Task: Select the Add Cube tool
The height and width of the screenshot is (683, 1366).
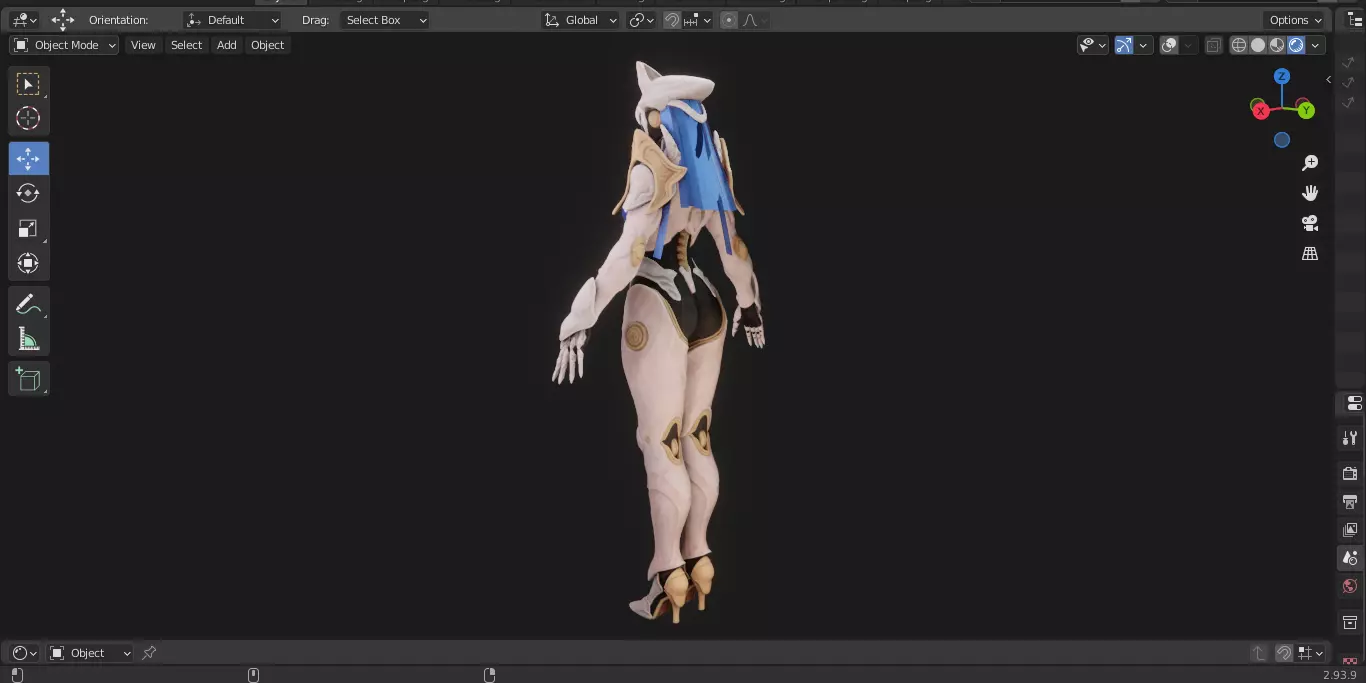Action: tap(28, 379)
